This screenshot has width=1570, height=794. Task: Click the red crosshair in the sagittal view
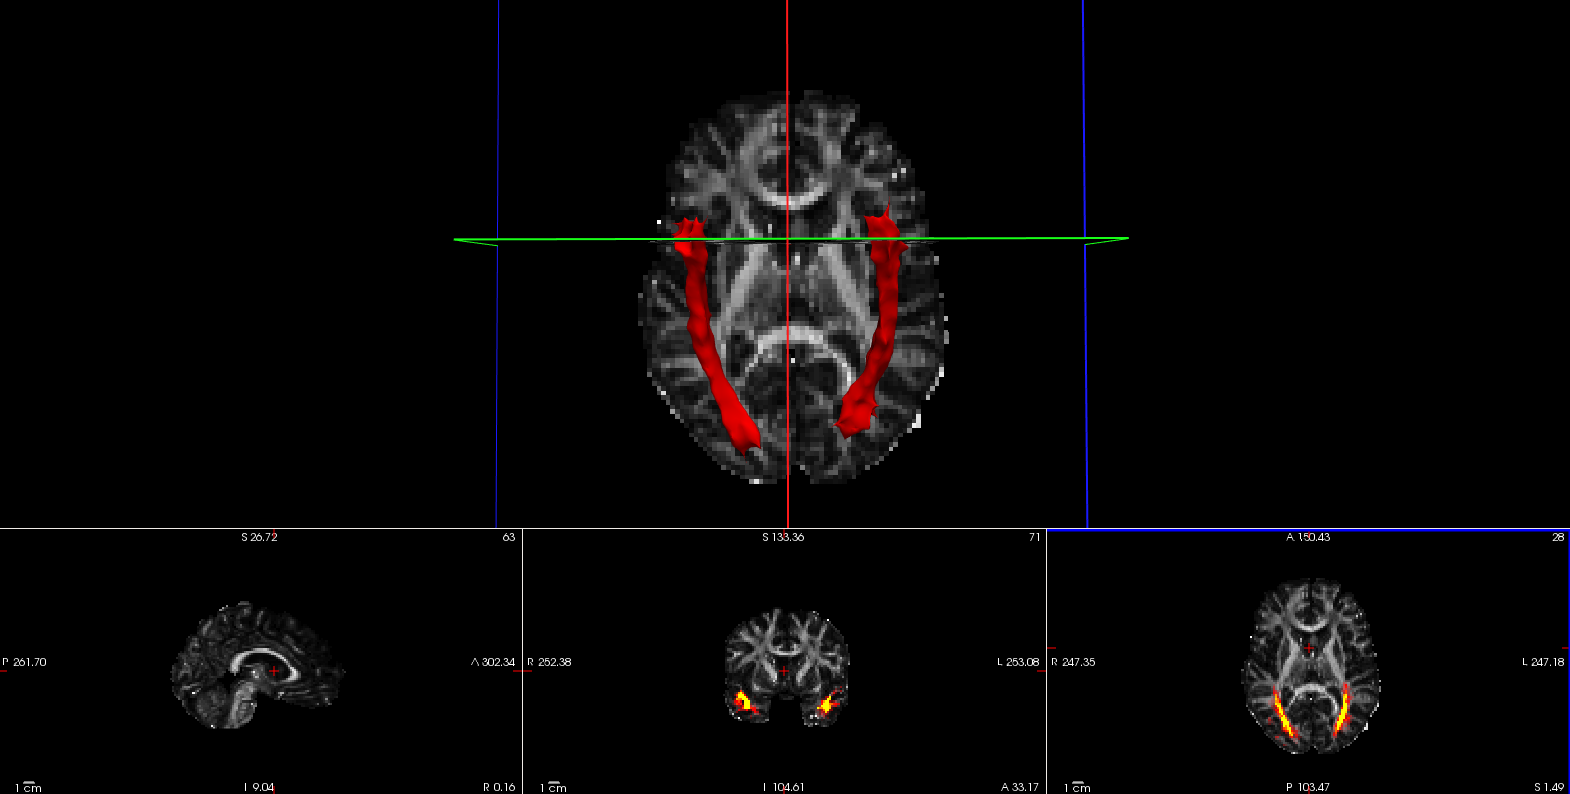274,670
